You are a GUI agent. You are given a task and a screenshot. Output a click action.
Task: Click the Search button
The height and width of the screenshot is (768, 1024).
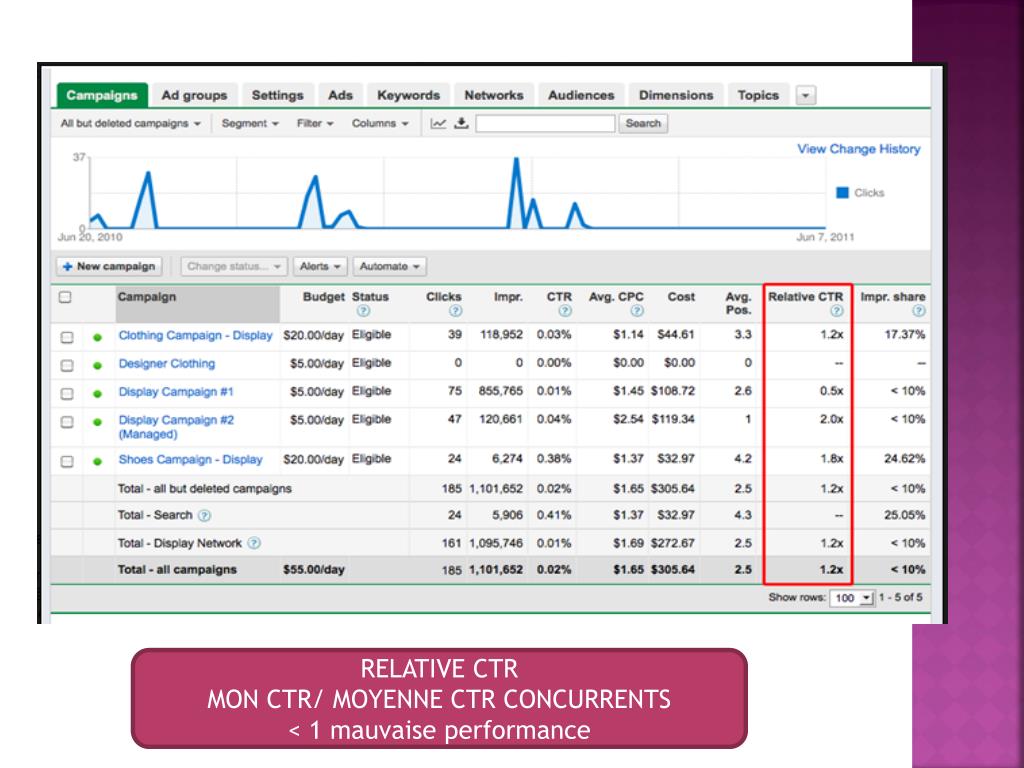[x=643, y=123]
